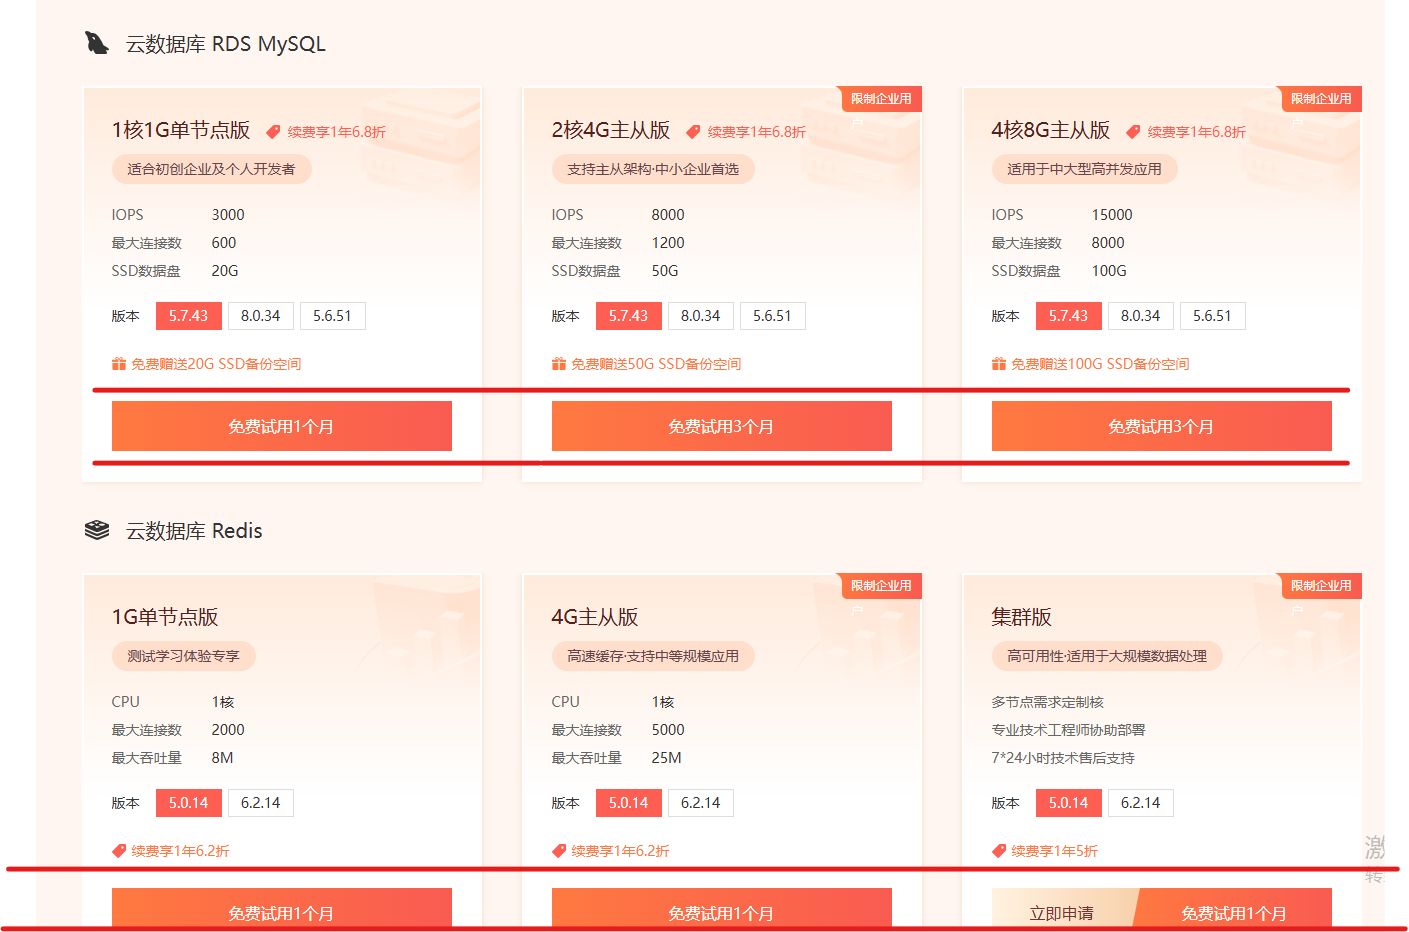Click 免费试用3个月 on 4核8G主从版
Screen dimensions: 1409x932
(1162, 426)
